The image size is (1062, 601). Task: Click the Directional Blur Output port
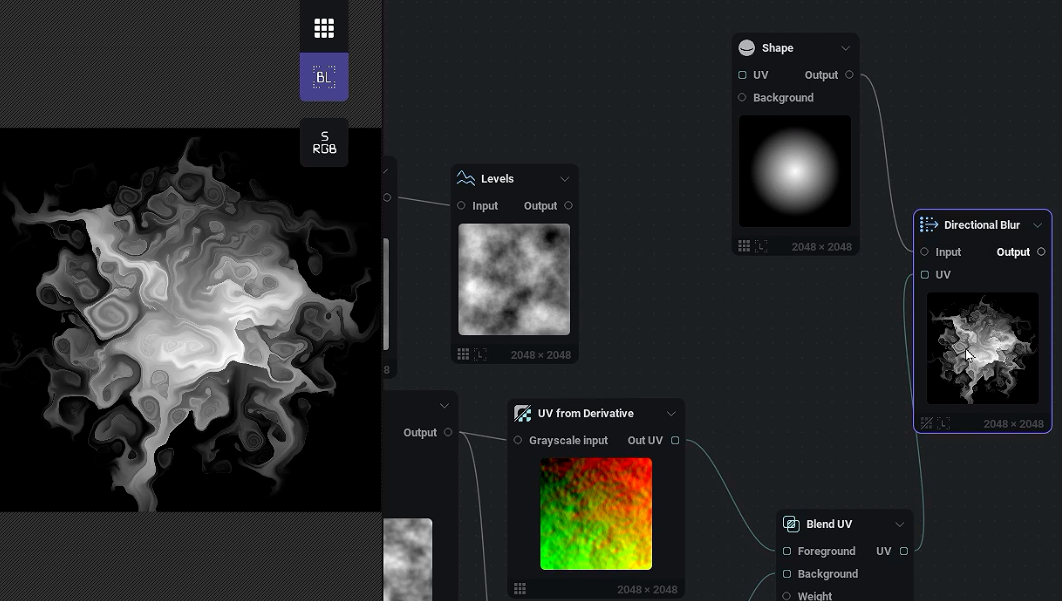click(1041, 251)
